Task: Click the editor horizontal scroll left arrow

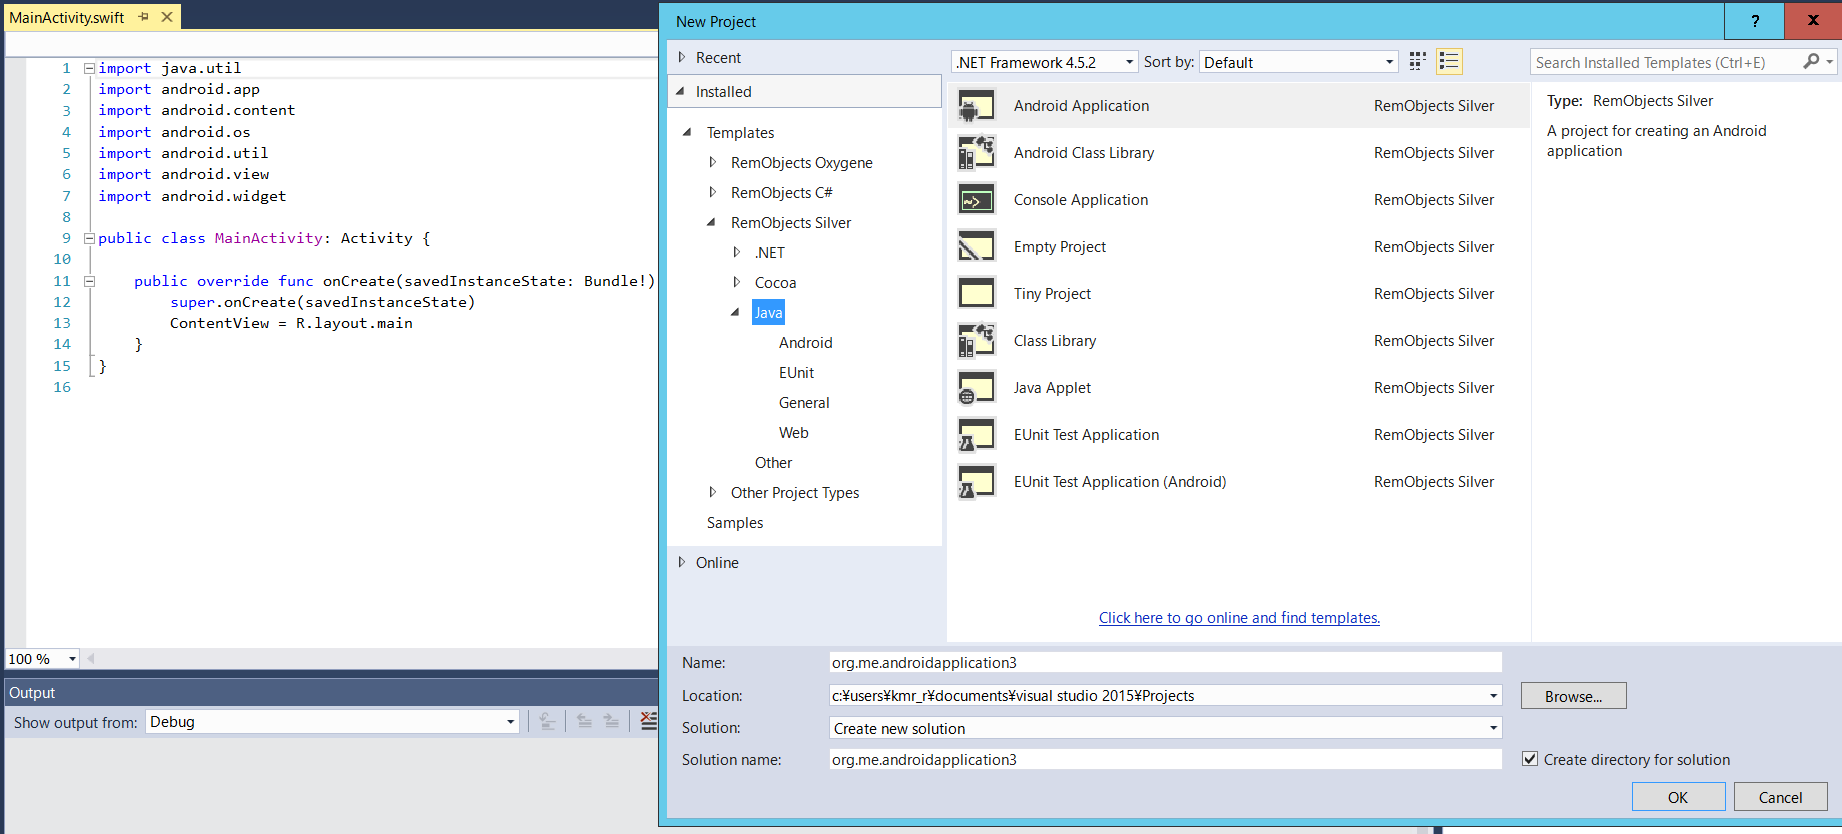Action: pos(91,658)
